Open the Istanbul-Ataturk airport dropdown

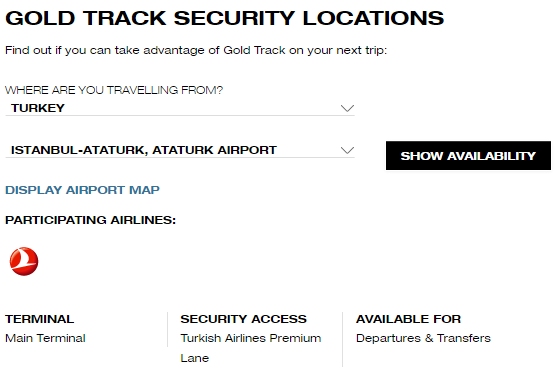[x=180, y=150]
